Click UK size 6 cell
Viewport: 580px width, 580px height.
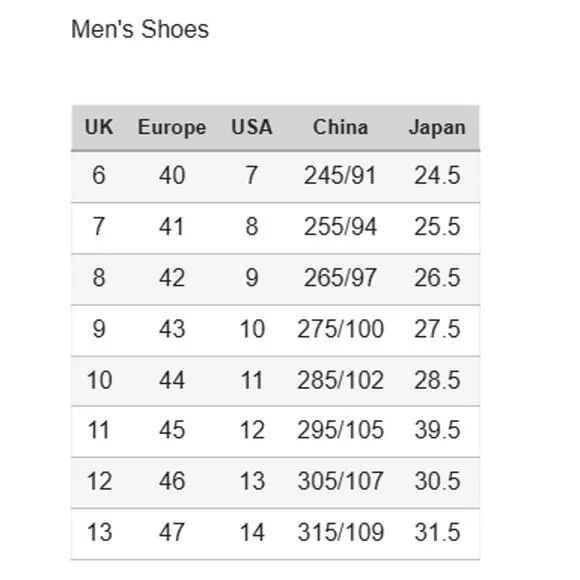99,175
